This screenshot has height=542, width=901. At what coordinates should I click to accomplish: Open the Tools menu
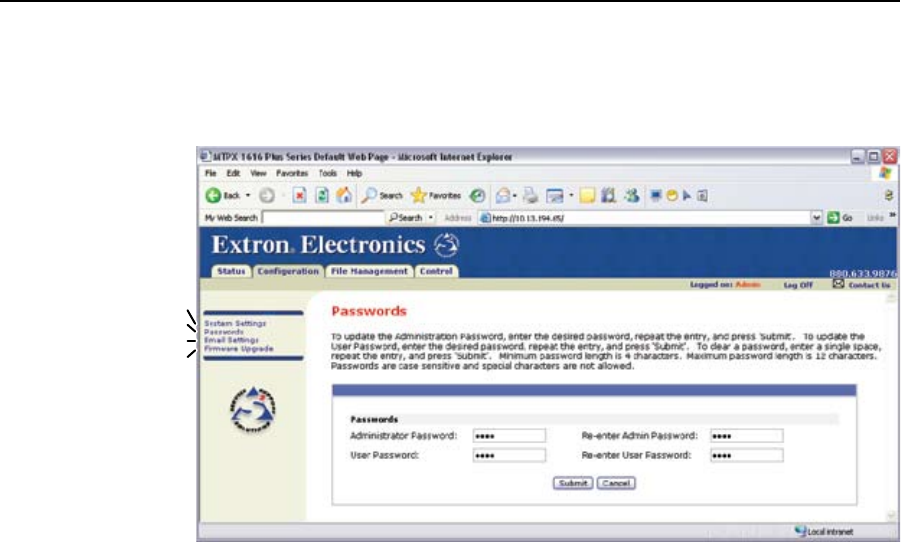(x=328, y=173)
